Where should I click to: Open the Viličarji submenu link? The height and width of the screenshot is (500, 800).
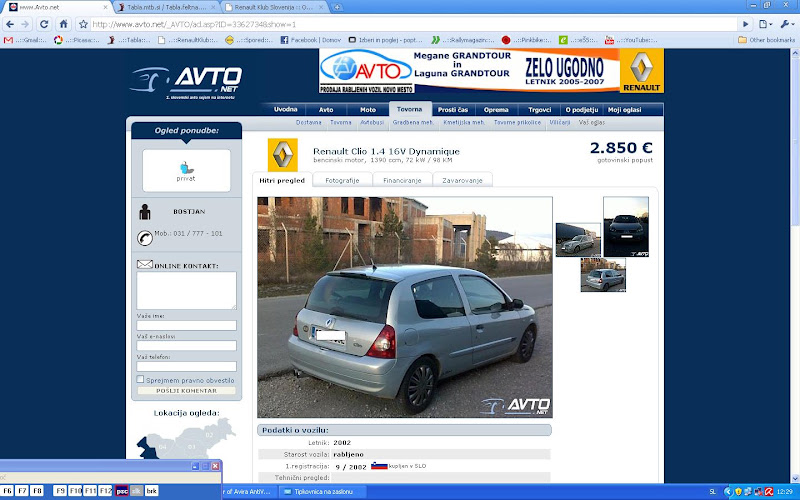pos(560,122)
